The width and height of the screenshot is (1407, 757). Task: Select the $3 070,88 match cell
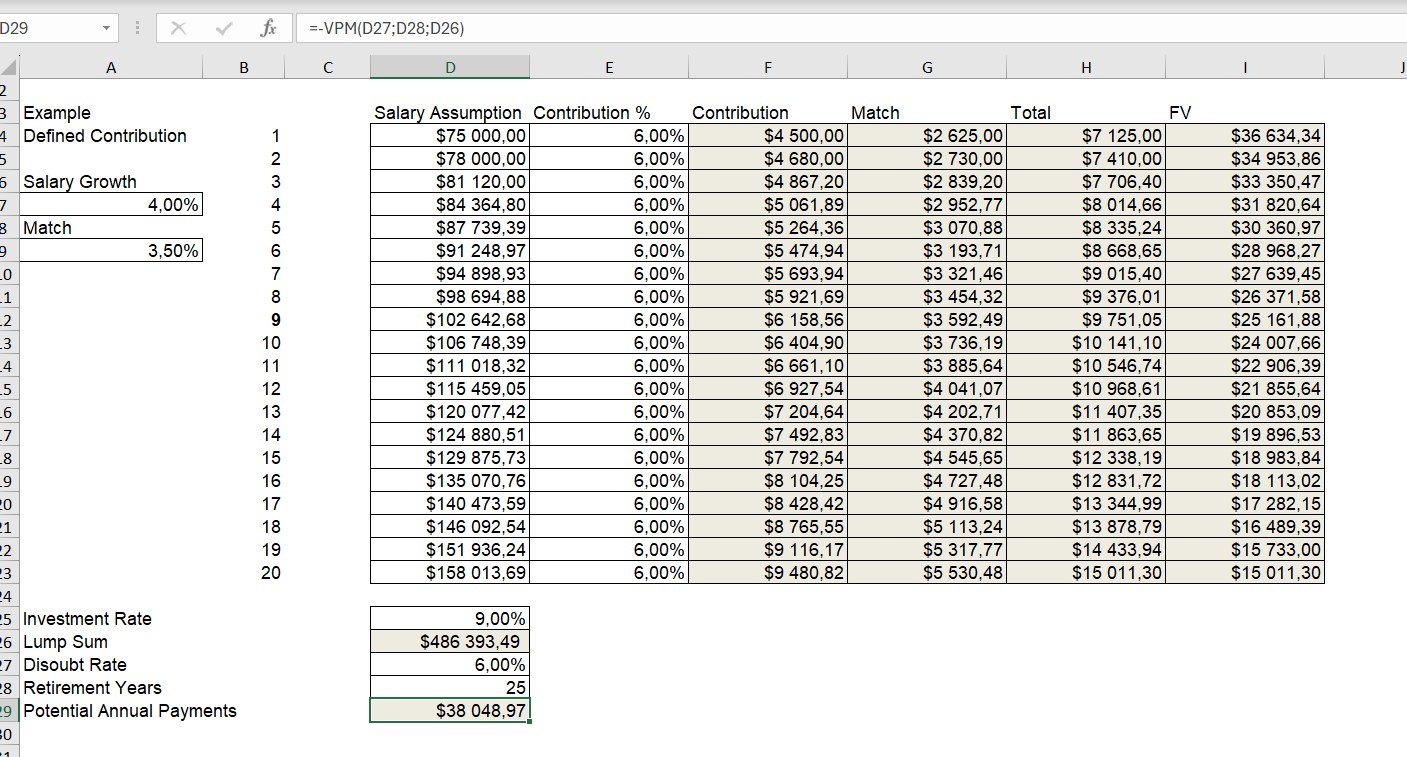[927, 228]
